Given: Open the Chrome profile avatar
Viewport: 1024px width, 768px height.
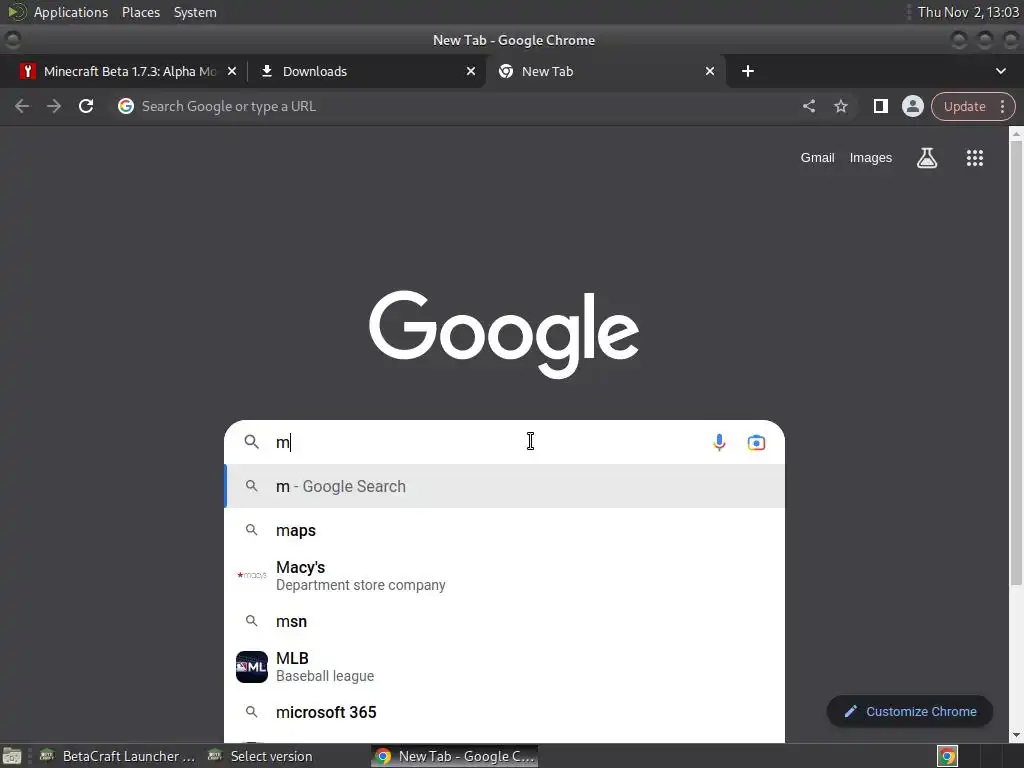Looking at the screenshot, I should click(x=912, y=106).
